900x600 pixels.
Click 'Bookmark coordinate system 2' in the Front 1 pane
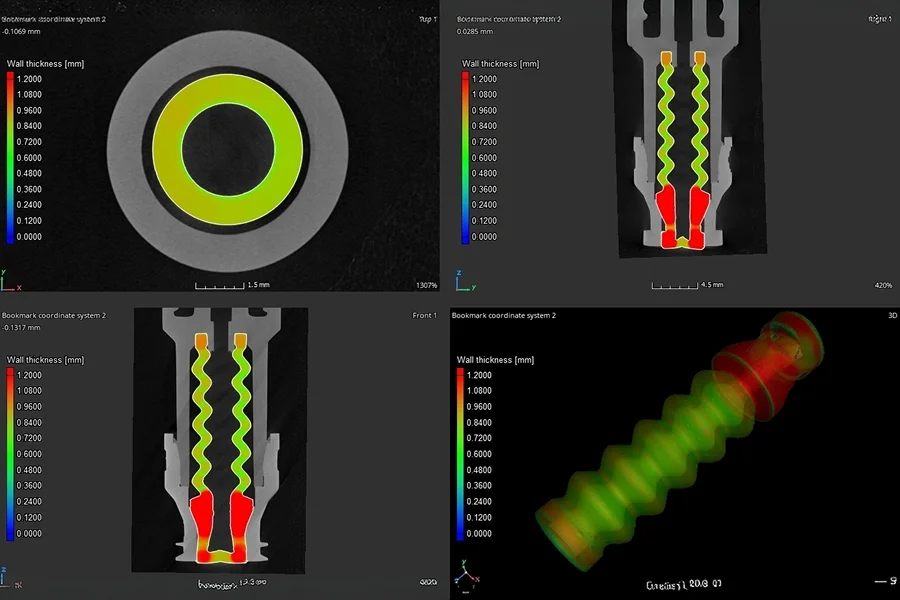[x=54, y=315]
